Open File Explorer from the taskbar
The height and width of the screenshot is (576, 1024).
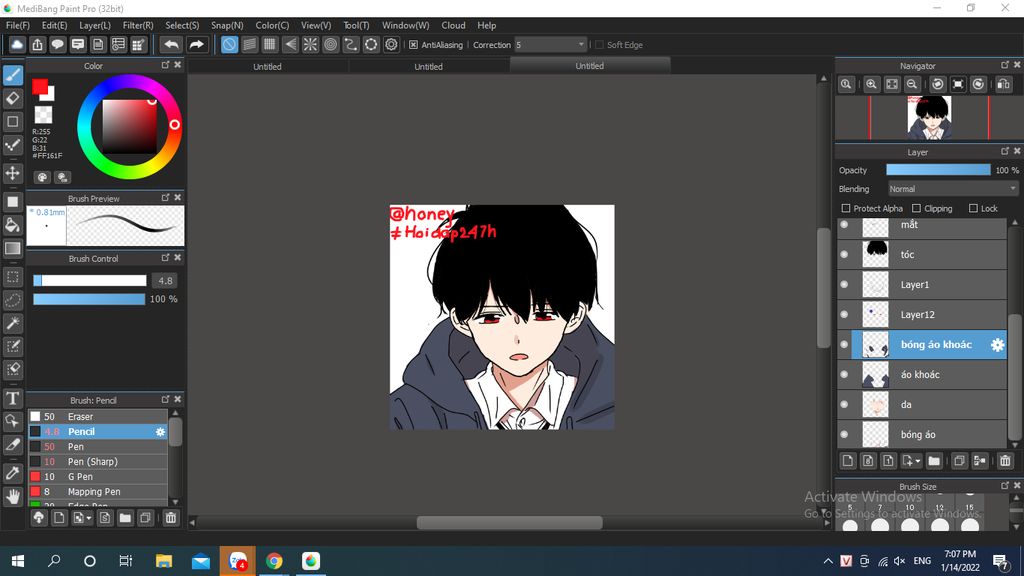(x=164, y=561)
